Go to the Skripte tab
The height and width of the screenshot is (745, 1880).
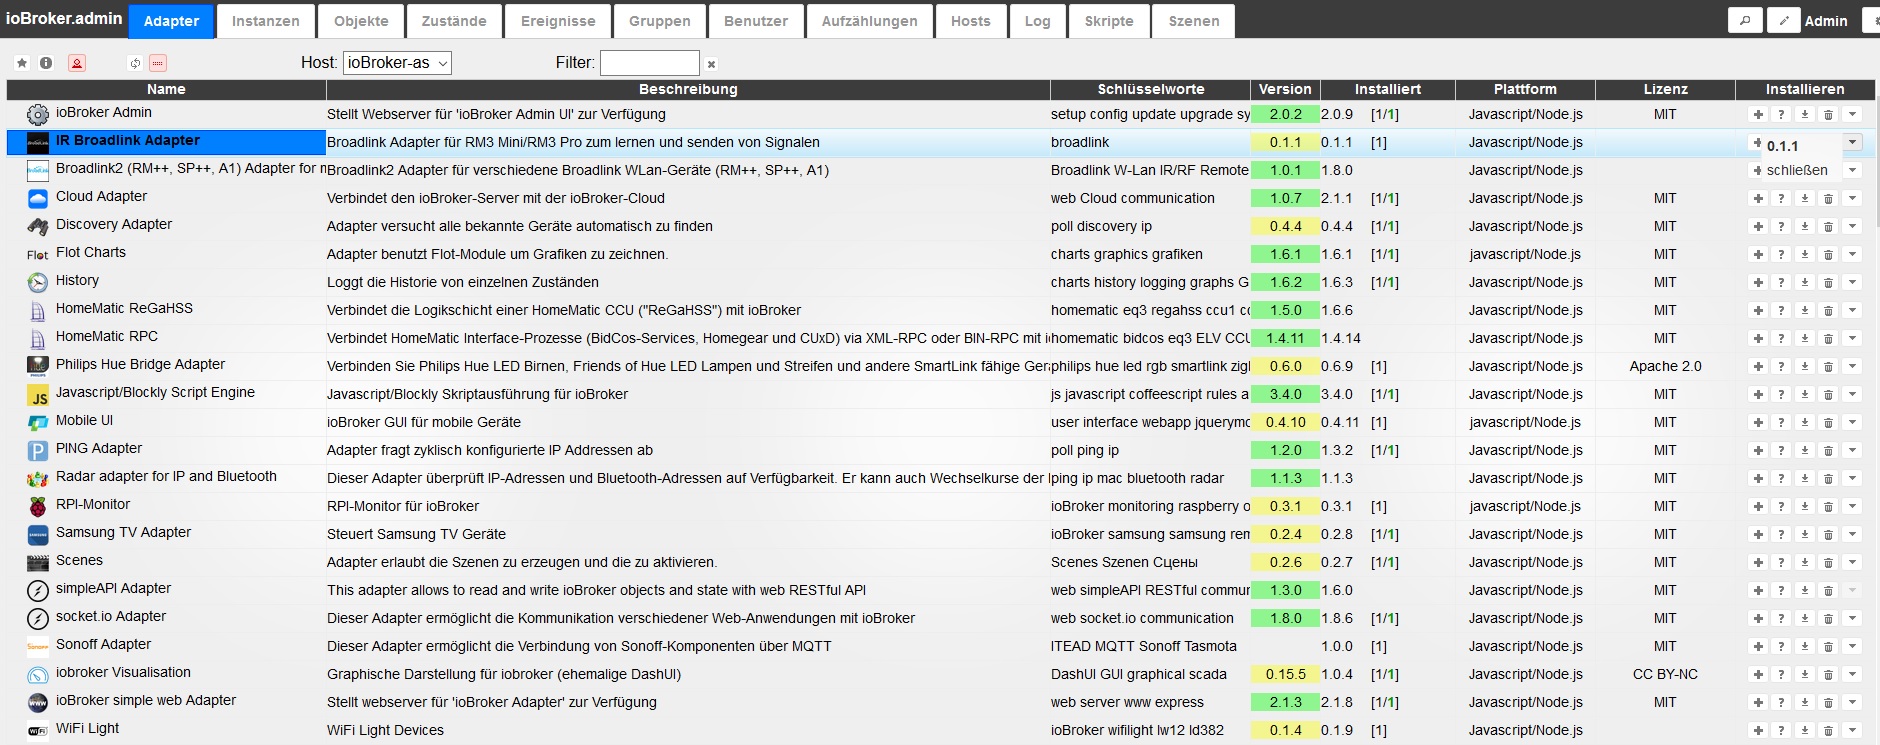pos(1109,21)
